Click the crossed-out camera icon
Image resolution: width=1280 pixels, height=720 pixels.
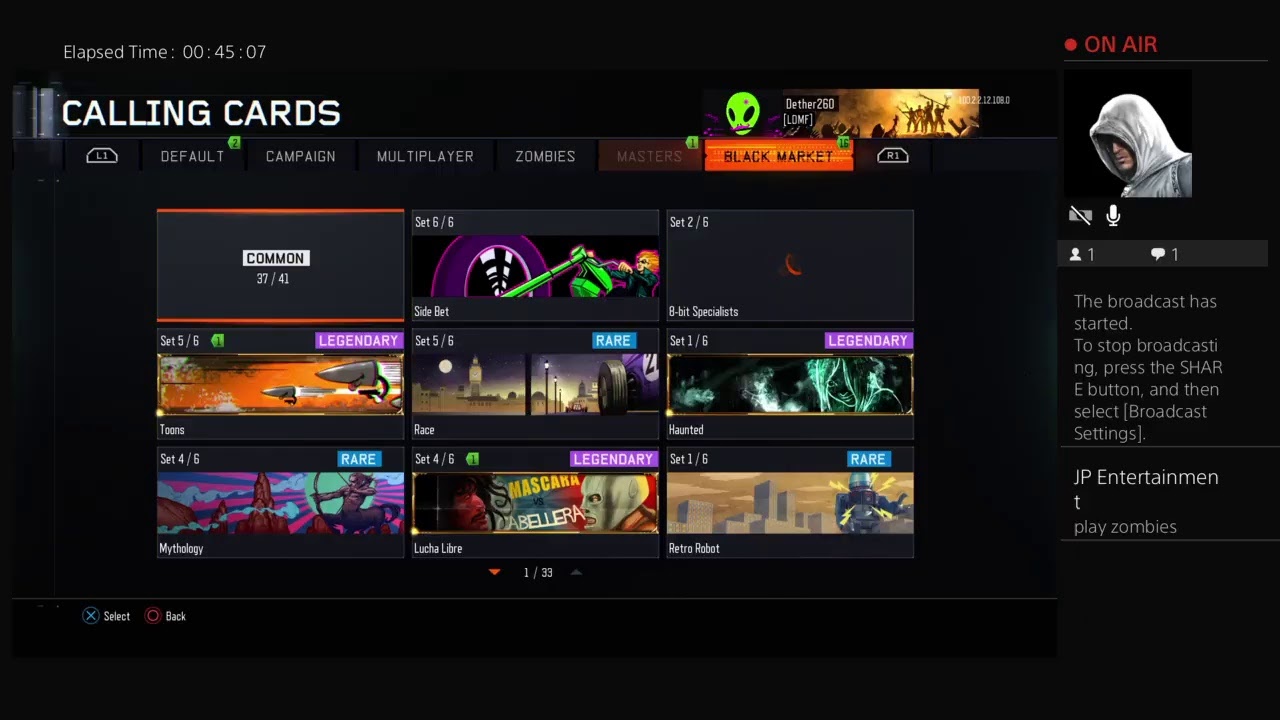point(1080,215)
